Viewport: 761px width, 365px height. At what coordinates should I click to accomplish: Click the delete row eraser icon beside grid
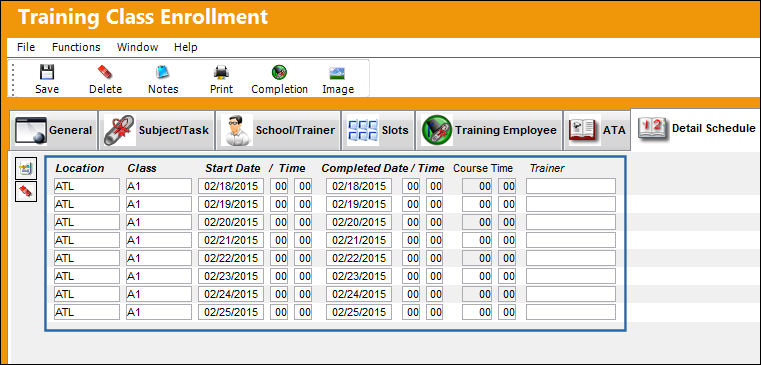coord(26,191)
